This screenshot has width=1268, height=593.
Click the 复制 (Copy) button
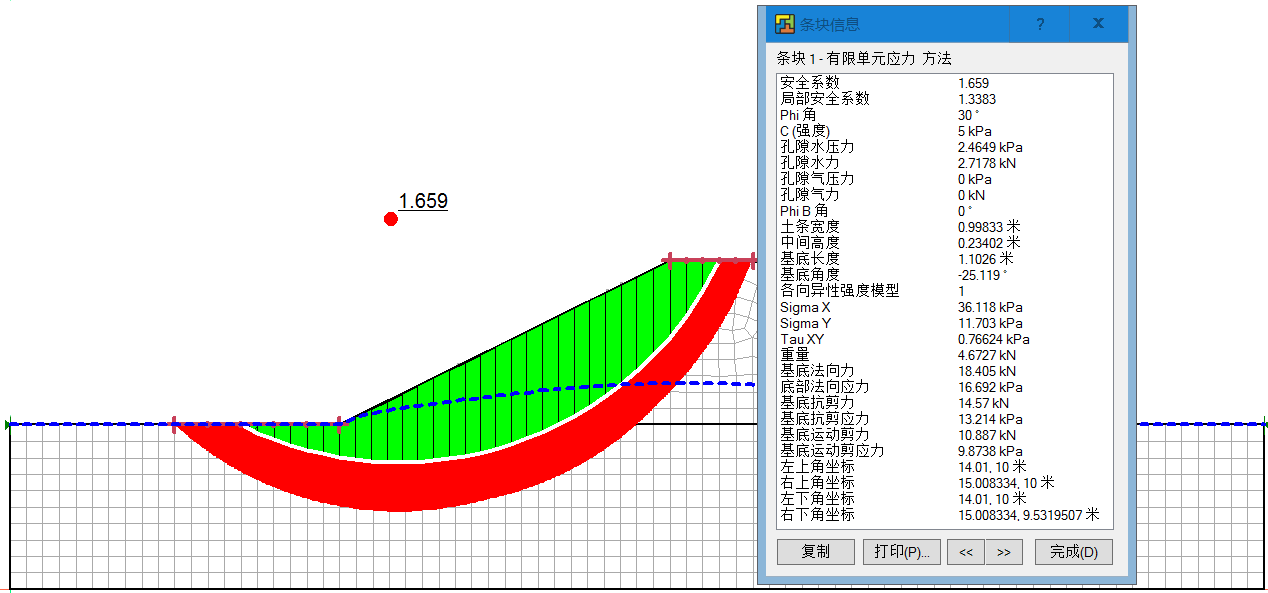tap(815, 552)
